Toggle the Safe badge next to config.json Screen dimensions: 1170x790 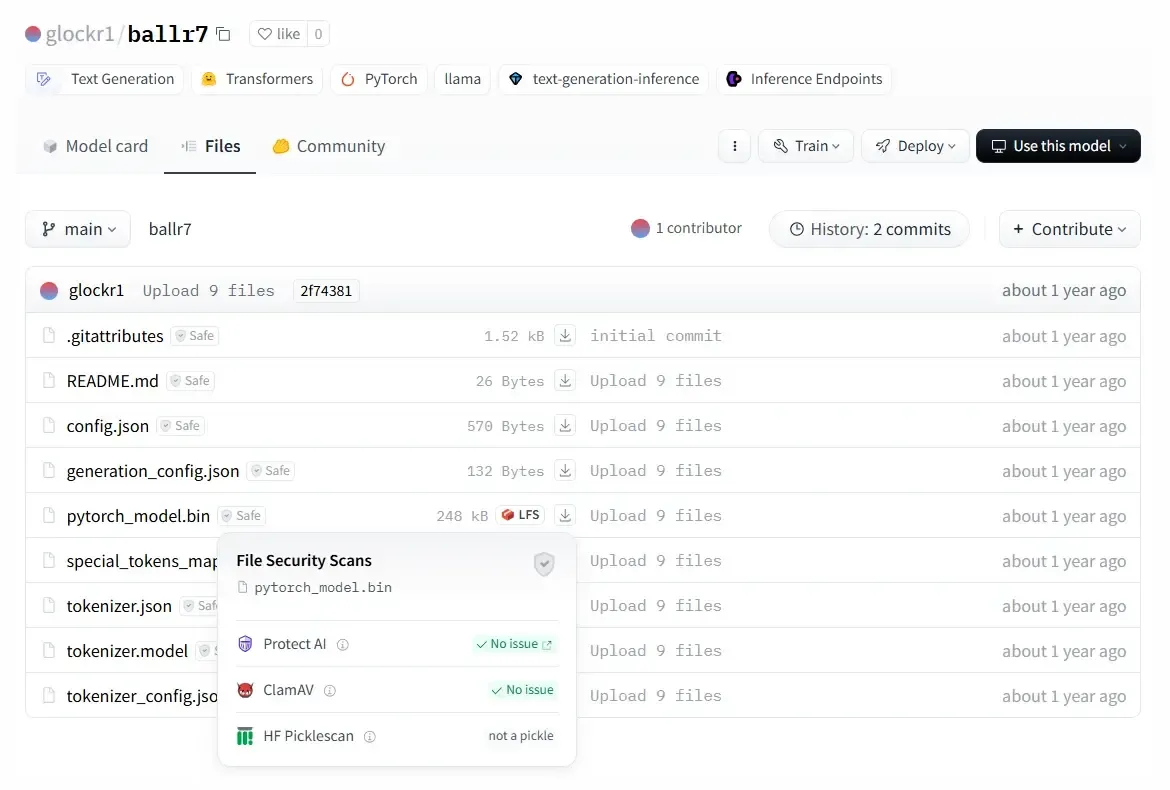point(180,426)
